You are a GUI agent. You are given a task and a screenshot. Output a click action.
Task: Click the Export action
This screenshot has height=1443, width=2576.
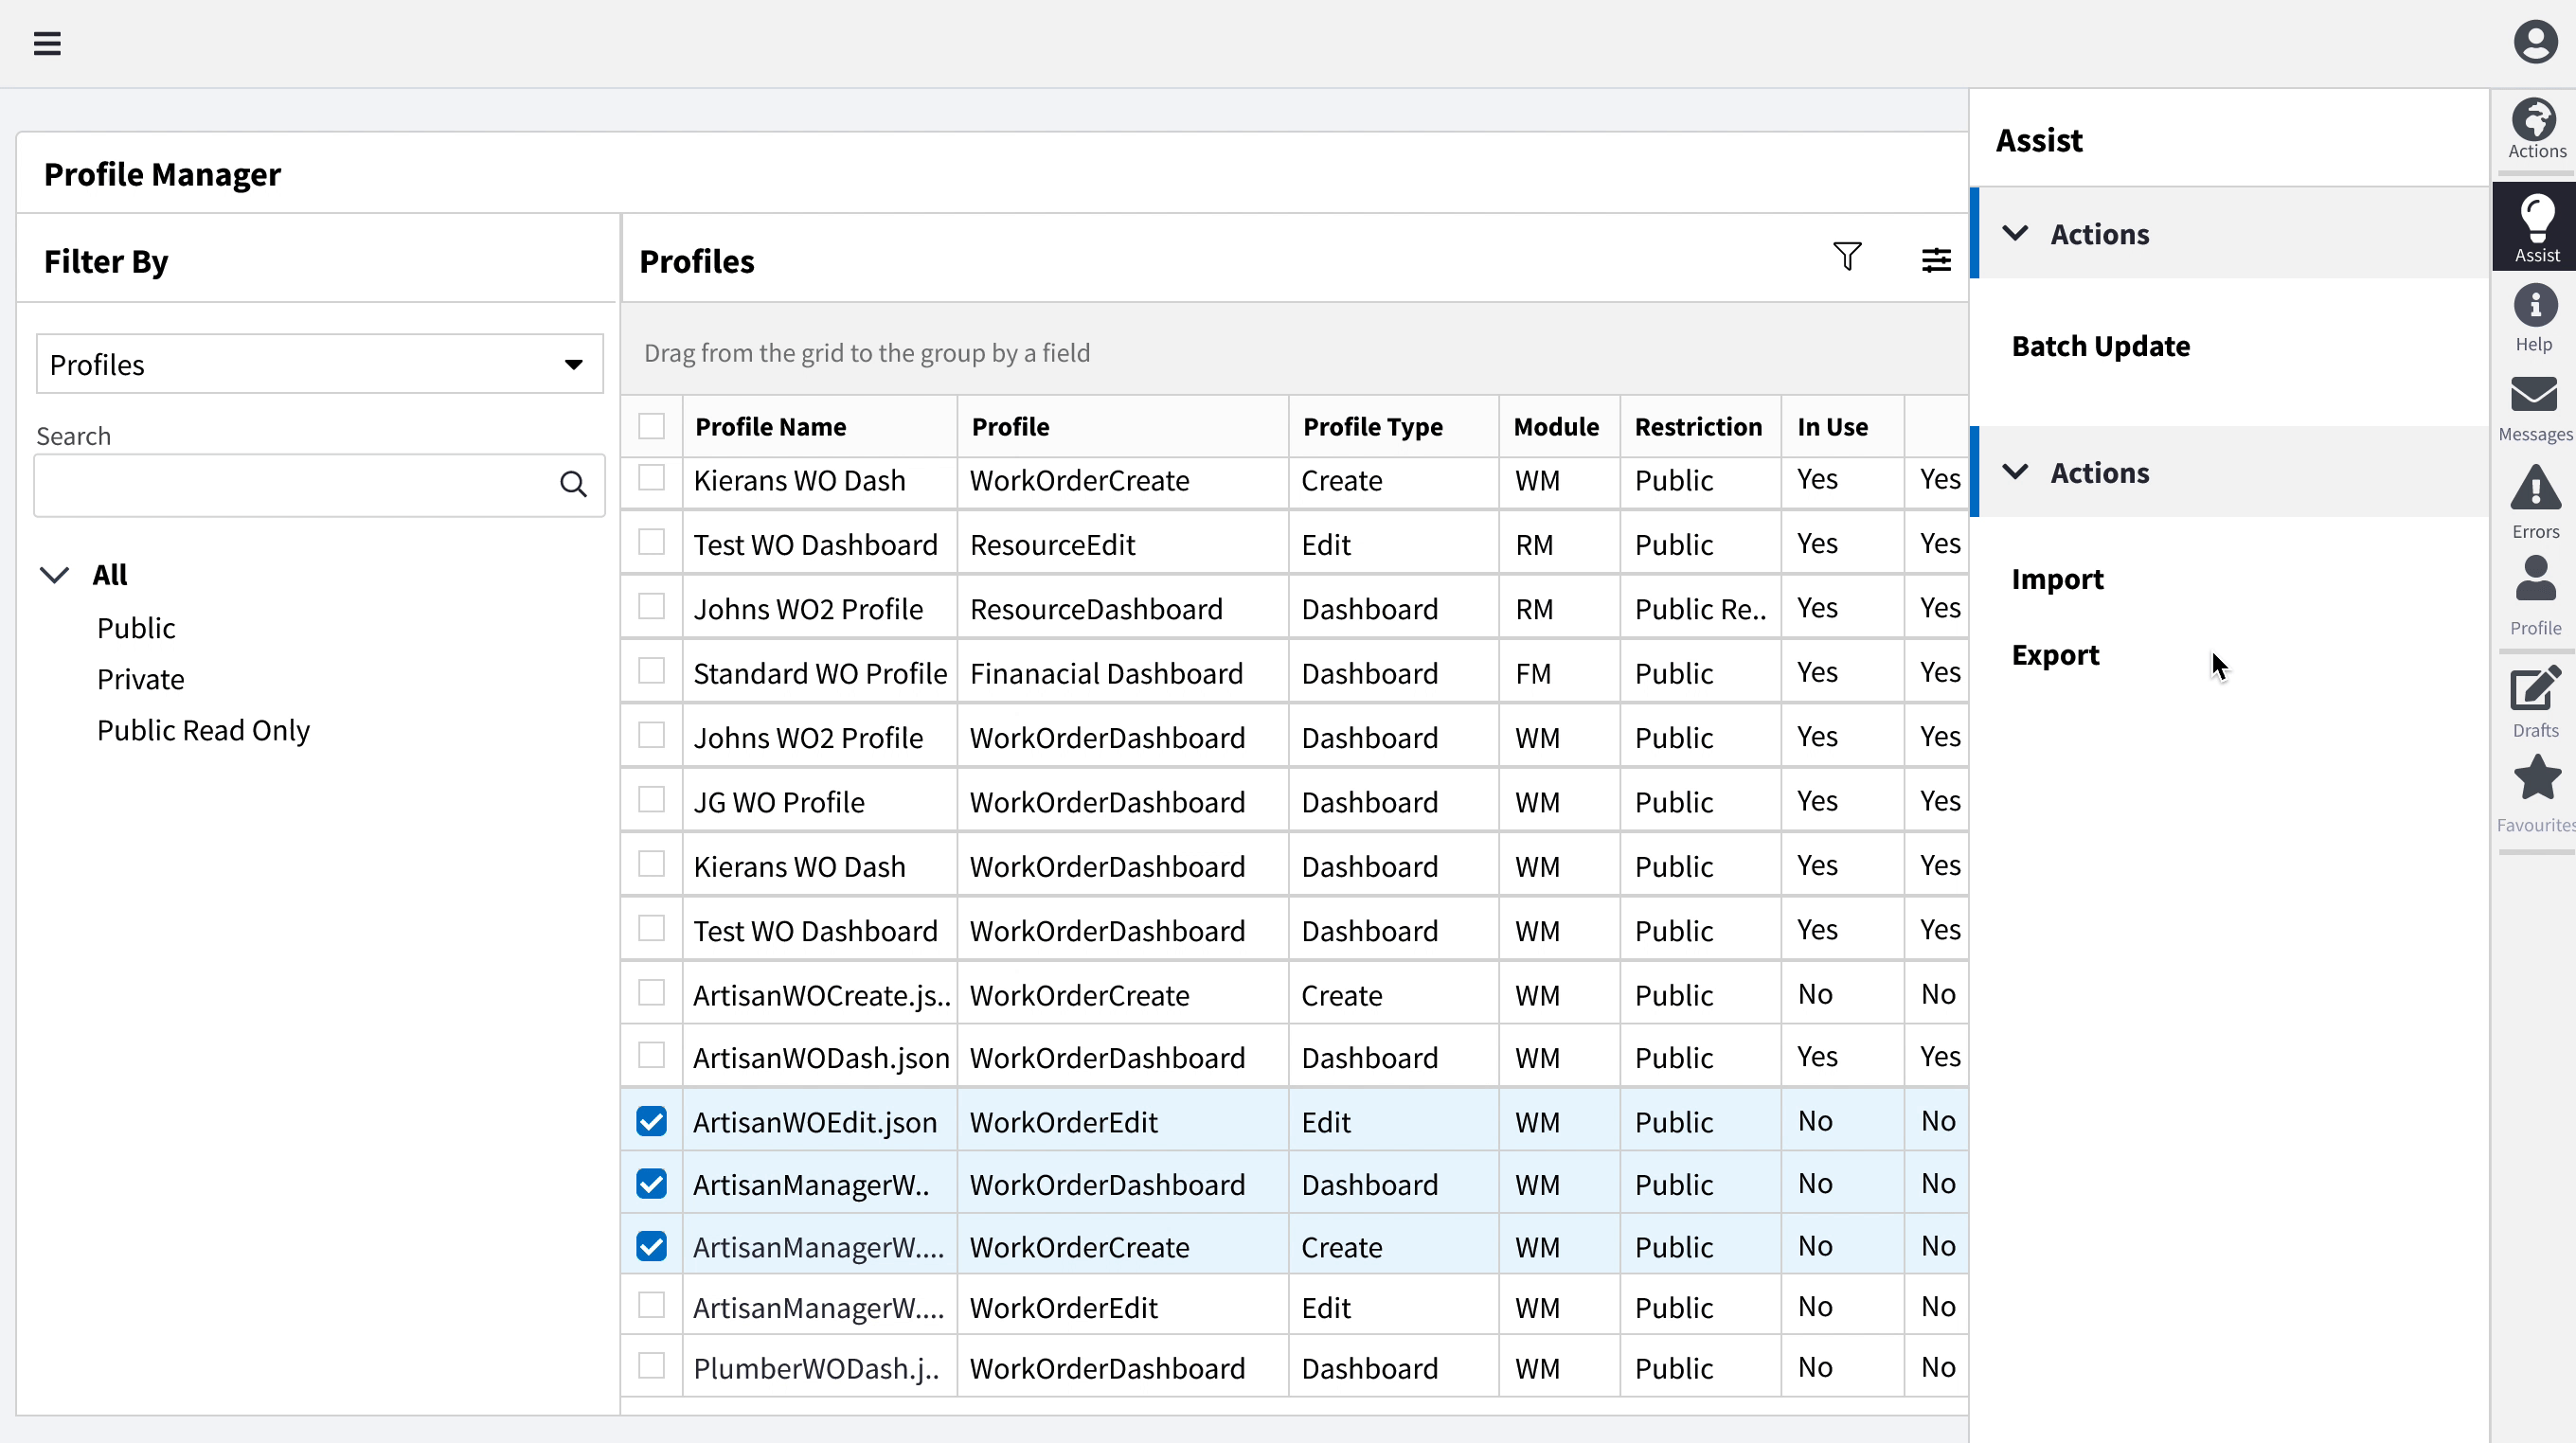point(2055,655)
